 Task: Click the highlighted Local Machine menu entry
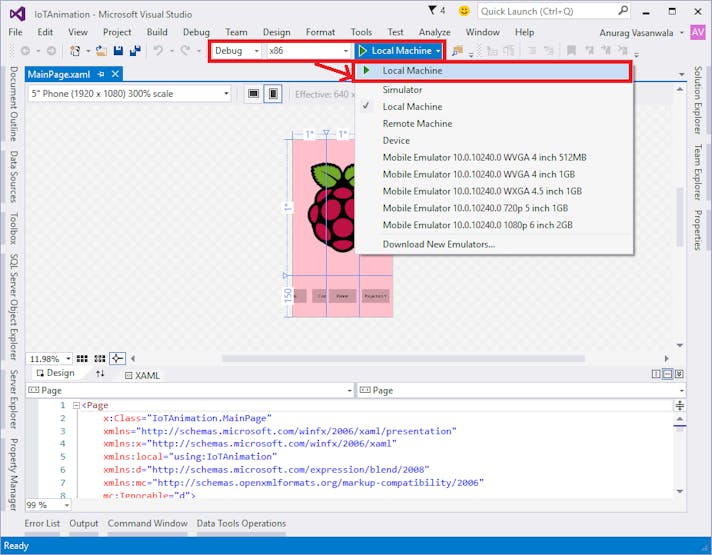click(x=492, y=71)
